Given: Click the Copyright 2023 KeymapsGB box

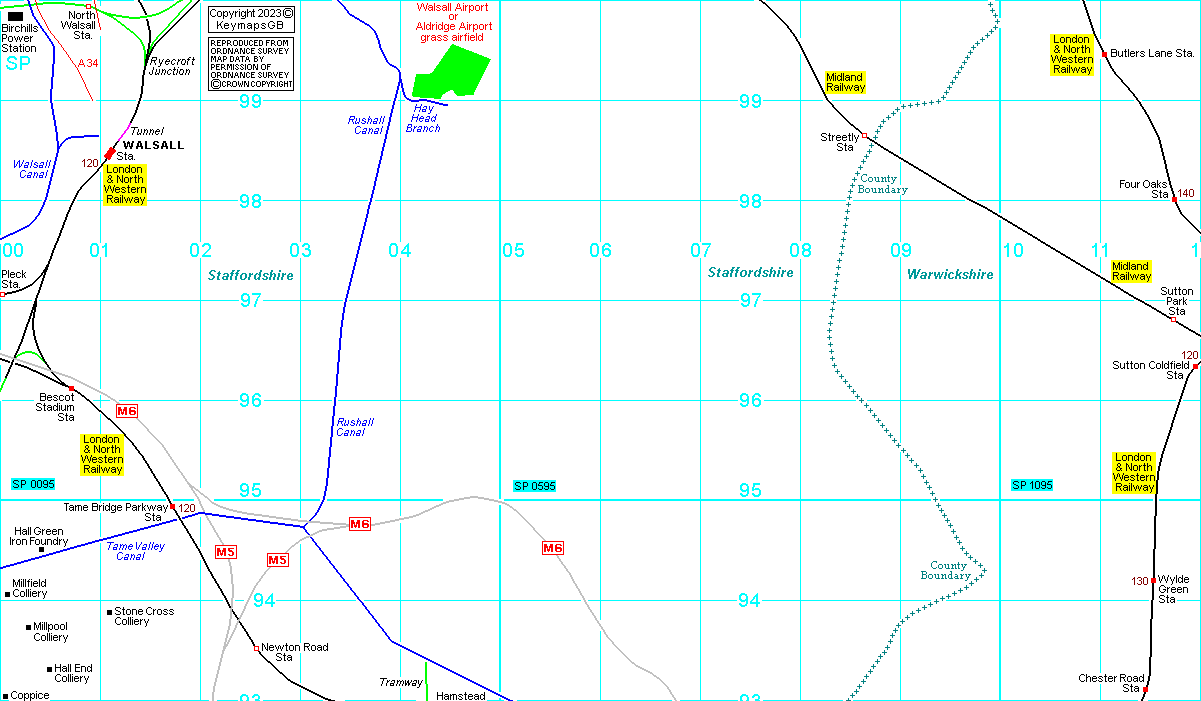Looking at the screenshot, I should [251, 19].
